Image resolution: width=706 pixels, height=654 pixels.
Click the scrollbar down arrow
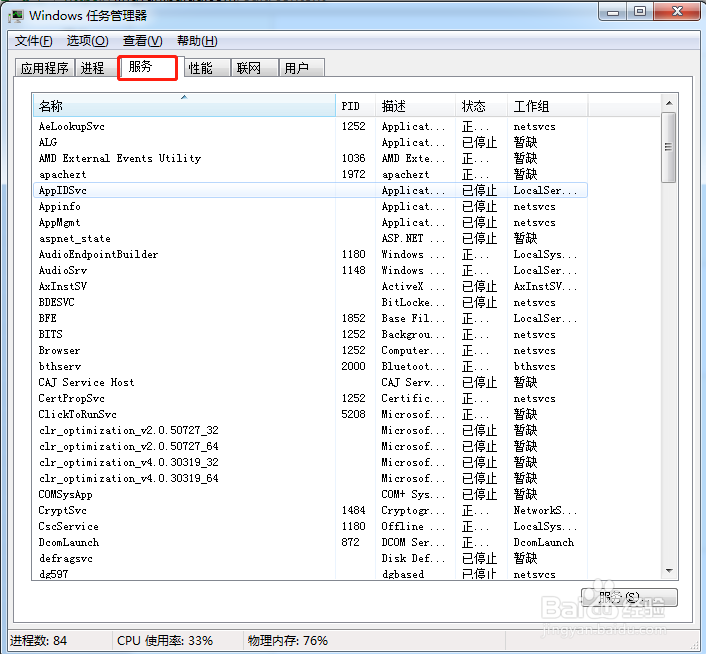pyautogui.click(x=669, y=571)
